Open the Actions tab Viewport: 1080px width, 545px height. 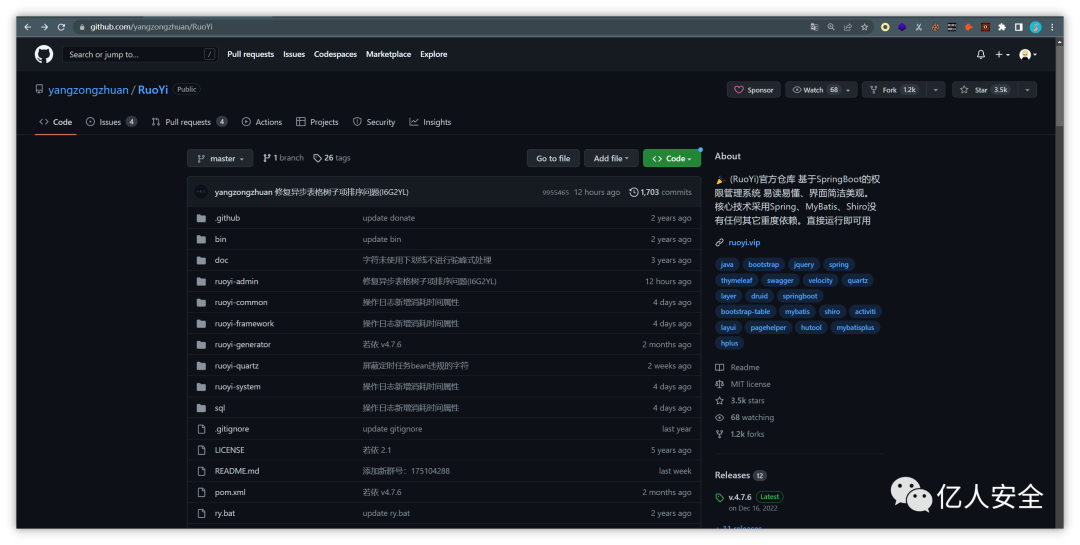(x=262, y=122)
